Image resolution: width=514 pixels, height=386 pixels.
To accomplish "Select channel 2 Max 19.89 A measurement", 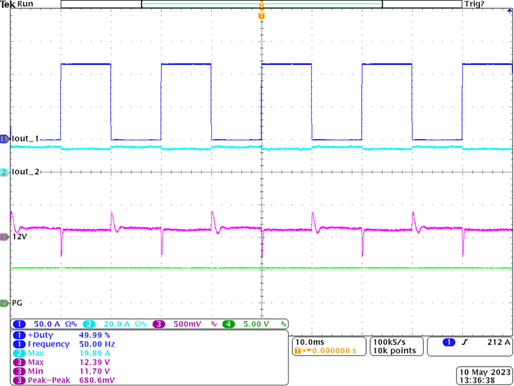I will [61, 353].
